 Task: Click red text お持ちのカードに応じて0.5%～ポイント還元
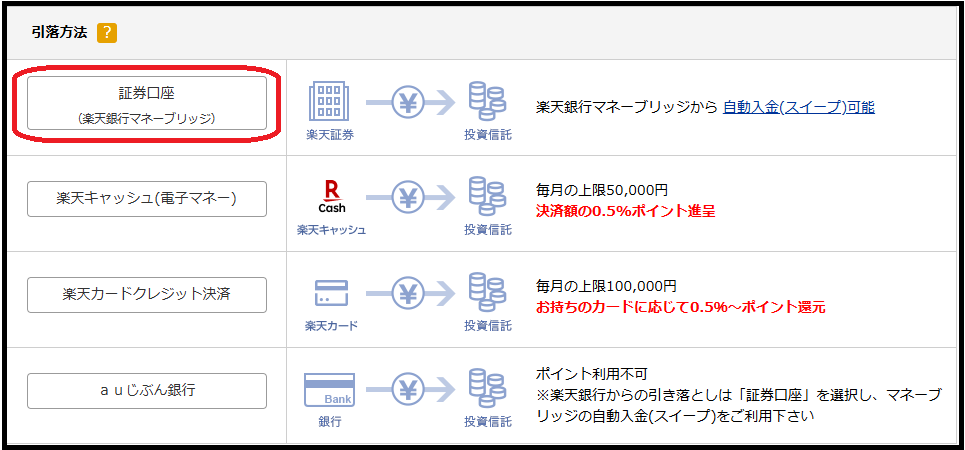click(680, 307)
